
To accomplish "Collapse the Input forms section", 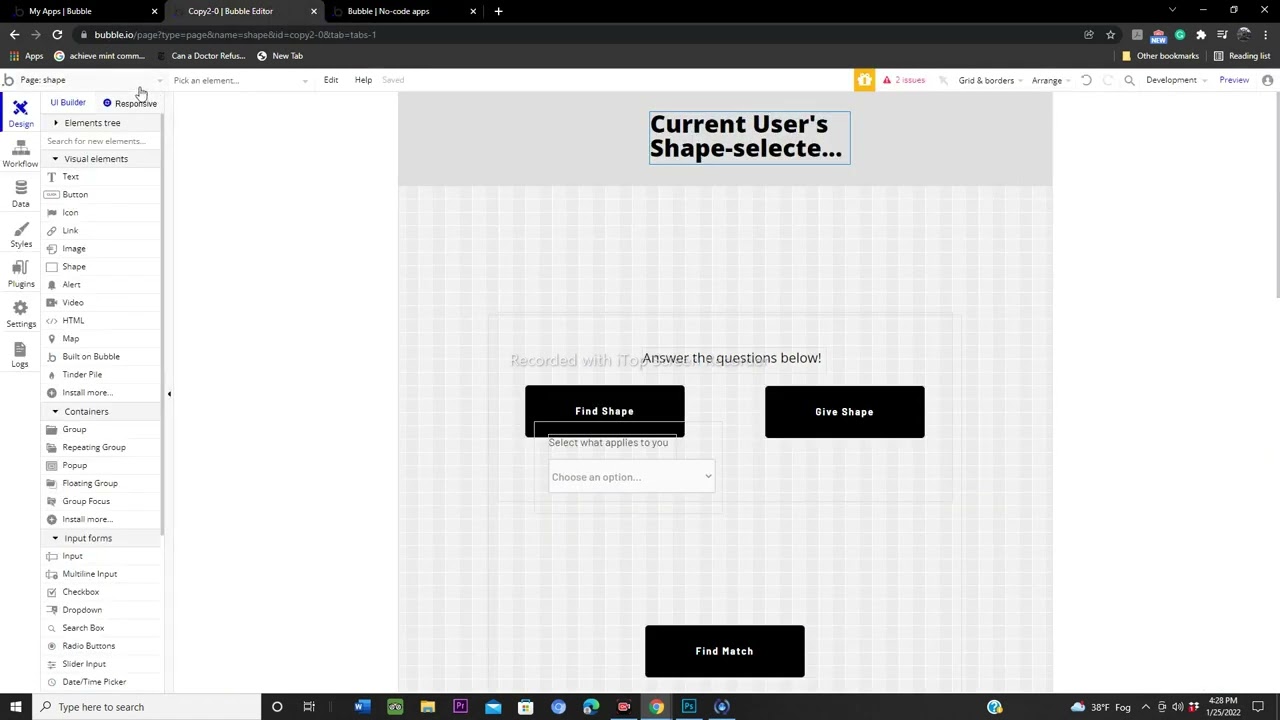I will (88, 538).
